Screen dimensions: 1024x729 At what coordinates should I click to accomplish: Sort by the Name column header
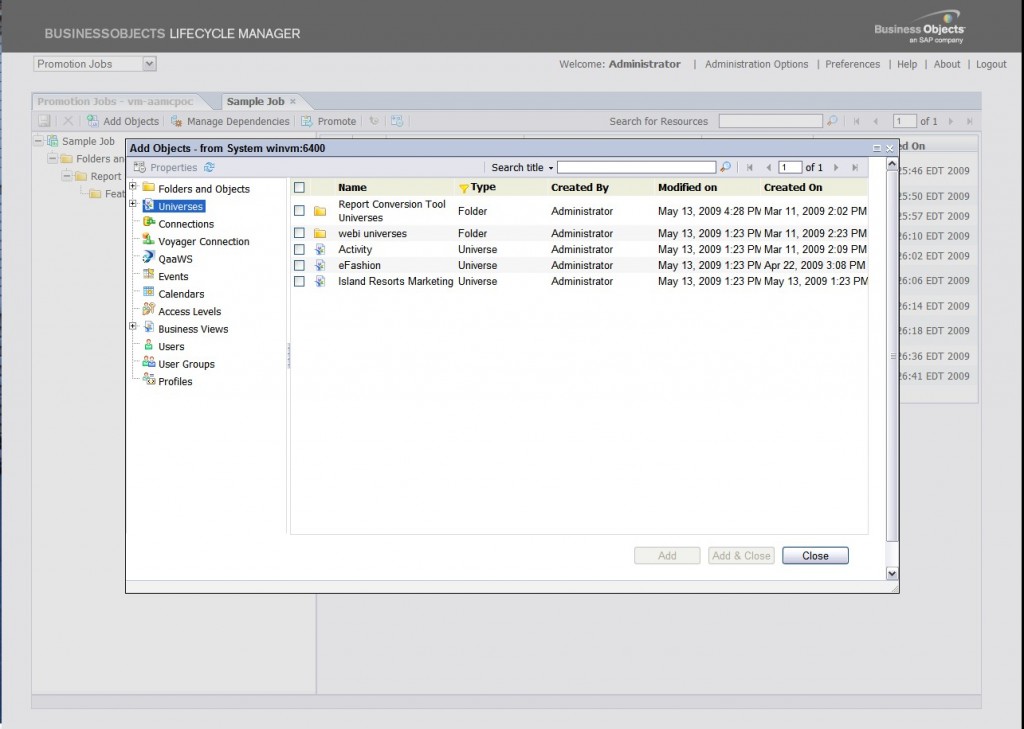[x=352, y=187]
